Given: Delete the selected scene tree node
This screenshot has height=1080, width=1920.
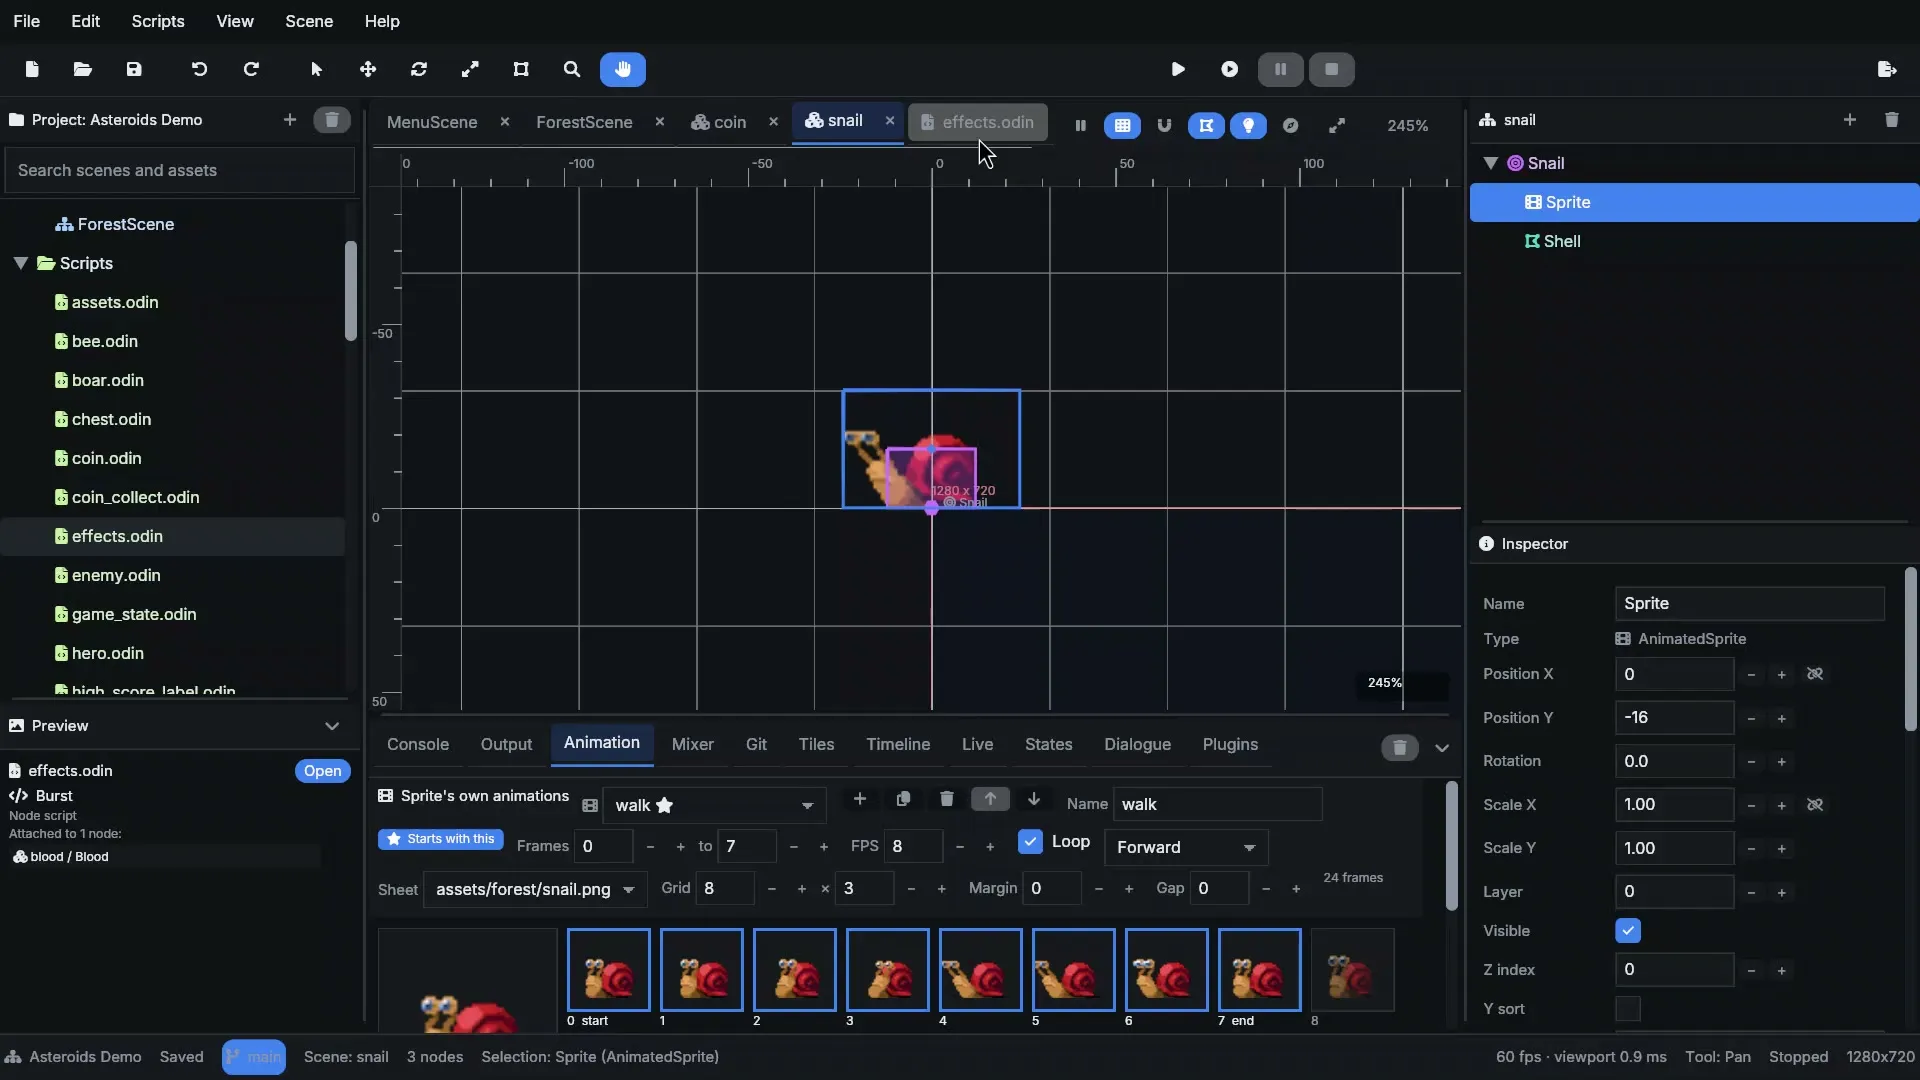Looking at the screenshot, I should pyautogui.click(x=1892, y=120).
